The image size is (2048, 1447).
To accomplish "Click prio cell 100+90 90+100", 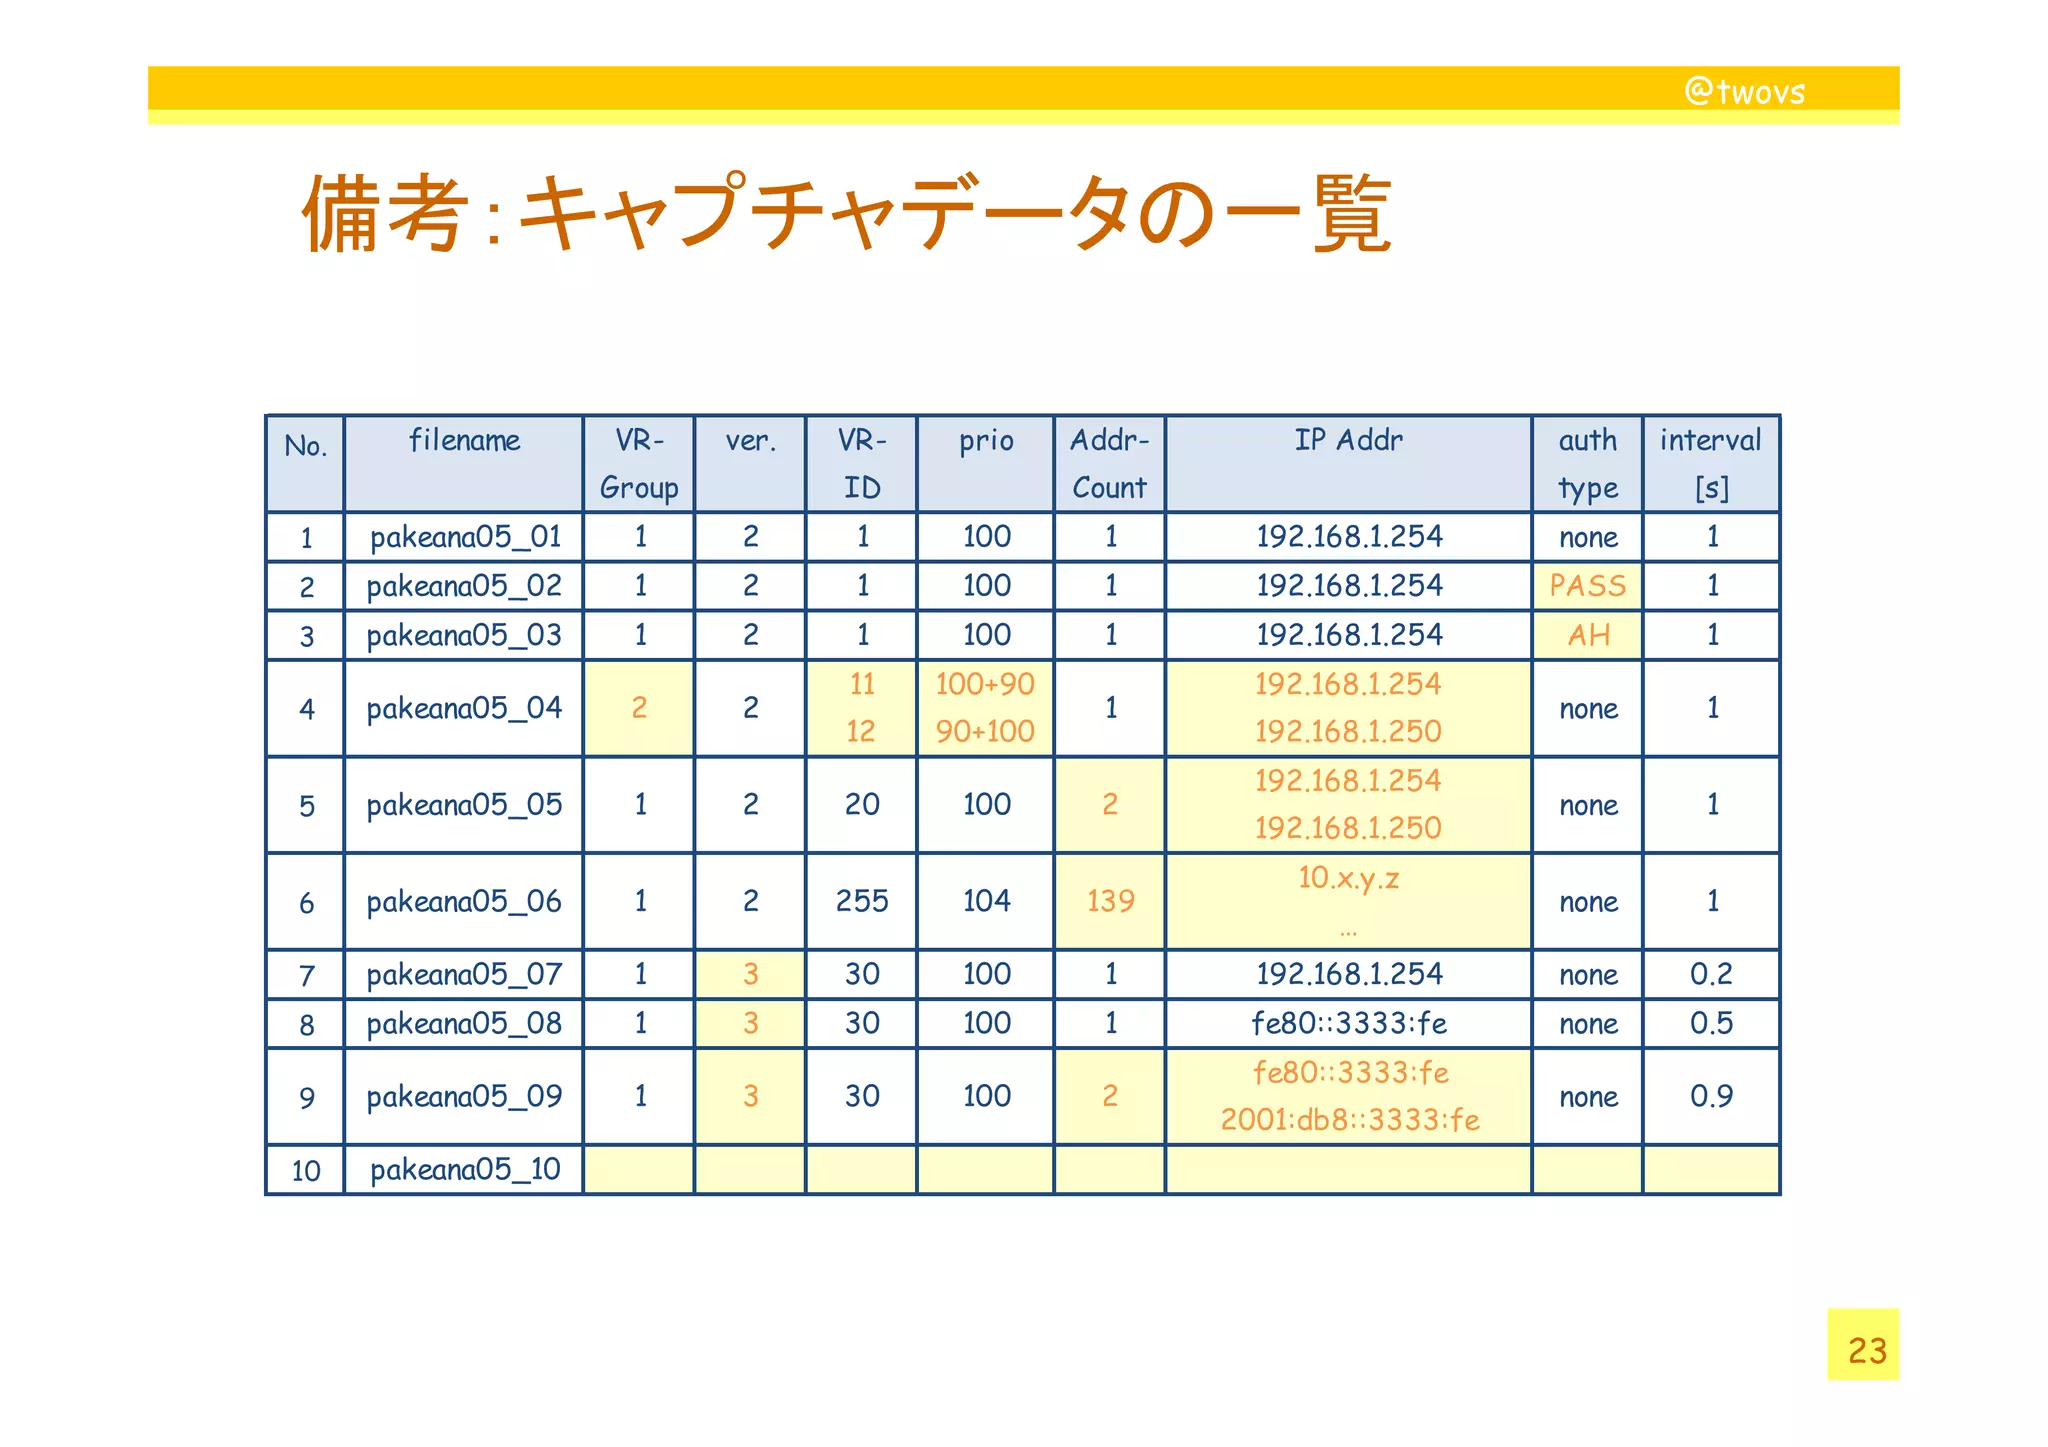I will (x=986, y=708).
